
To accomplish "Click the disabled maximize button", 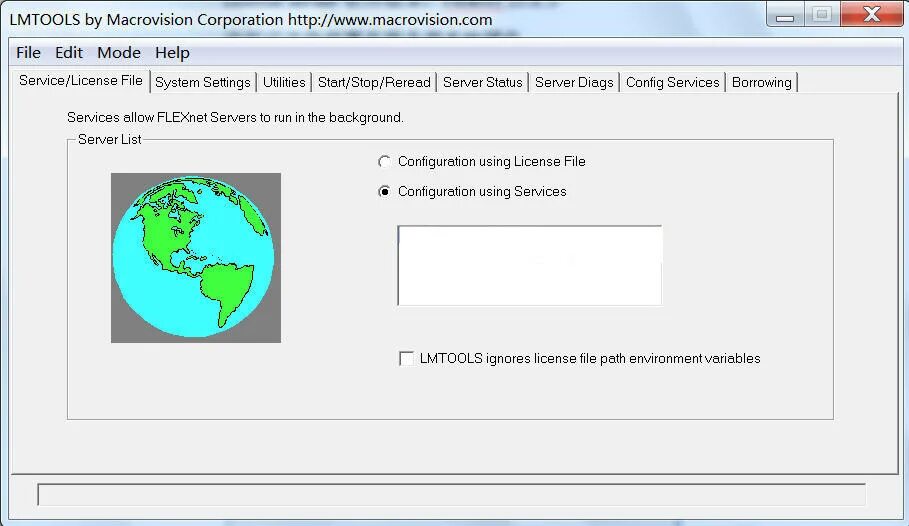I will [x=821, y=14].
